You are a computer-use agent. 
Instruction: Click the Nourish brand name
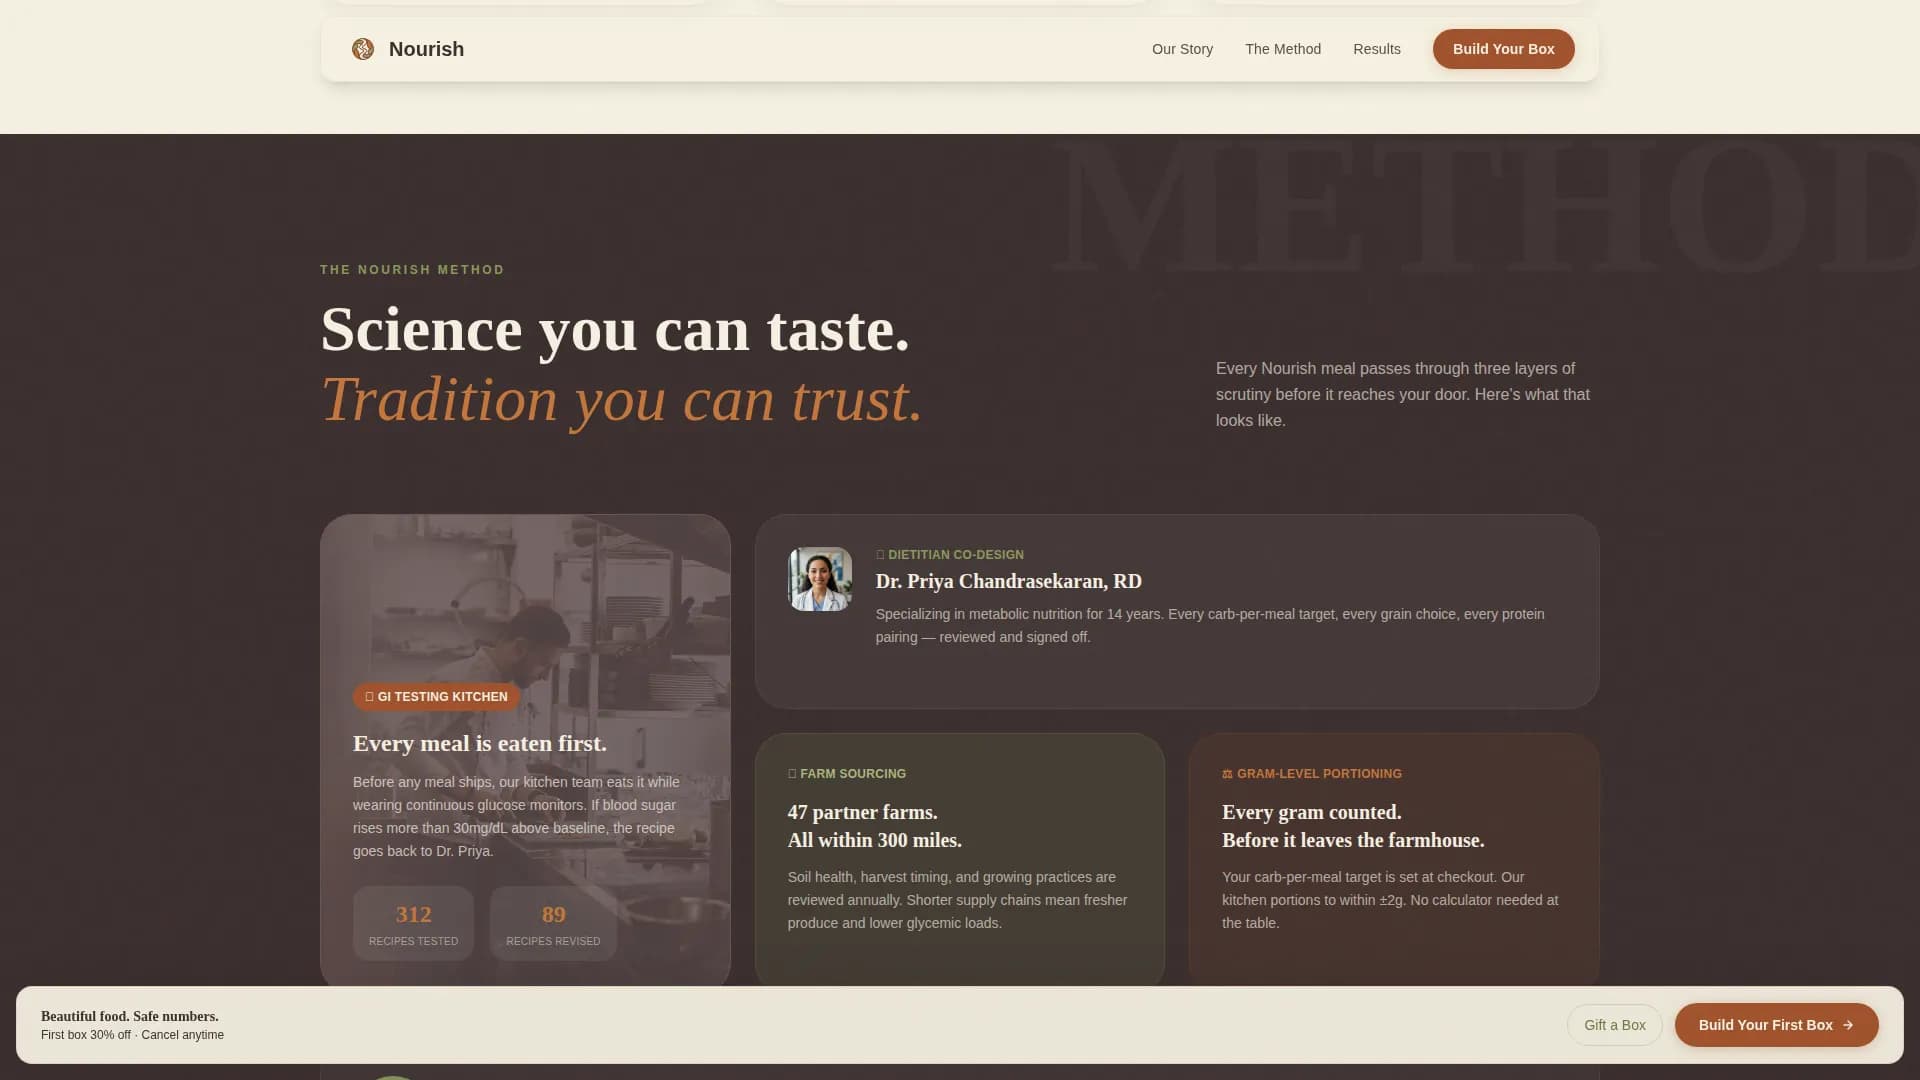(x=426, y=49)
